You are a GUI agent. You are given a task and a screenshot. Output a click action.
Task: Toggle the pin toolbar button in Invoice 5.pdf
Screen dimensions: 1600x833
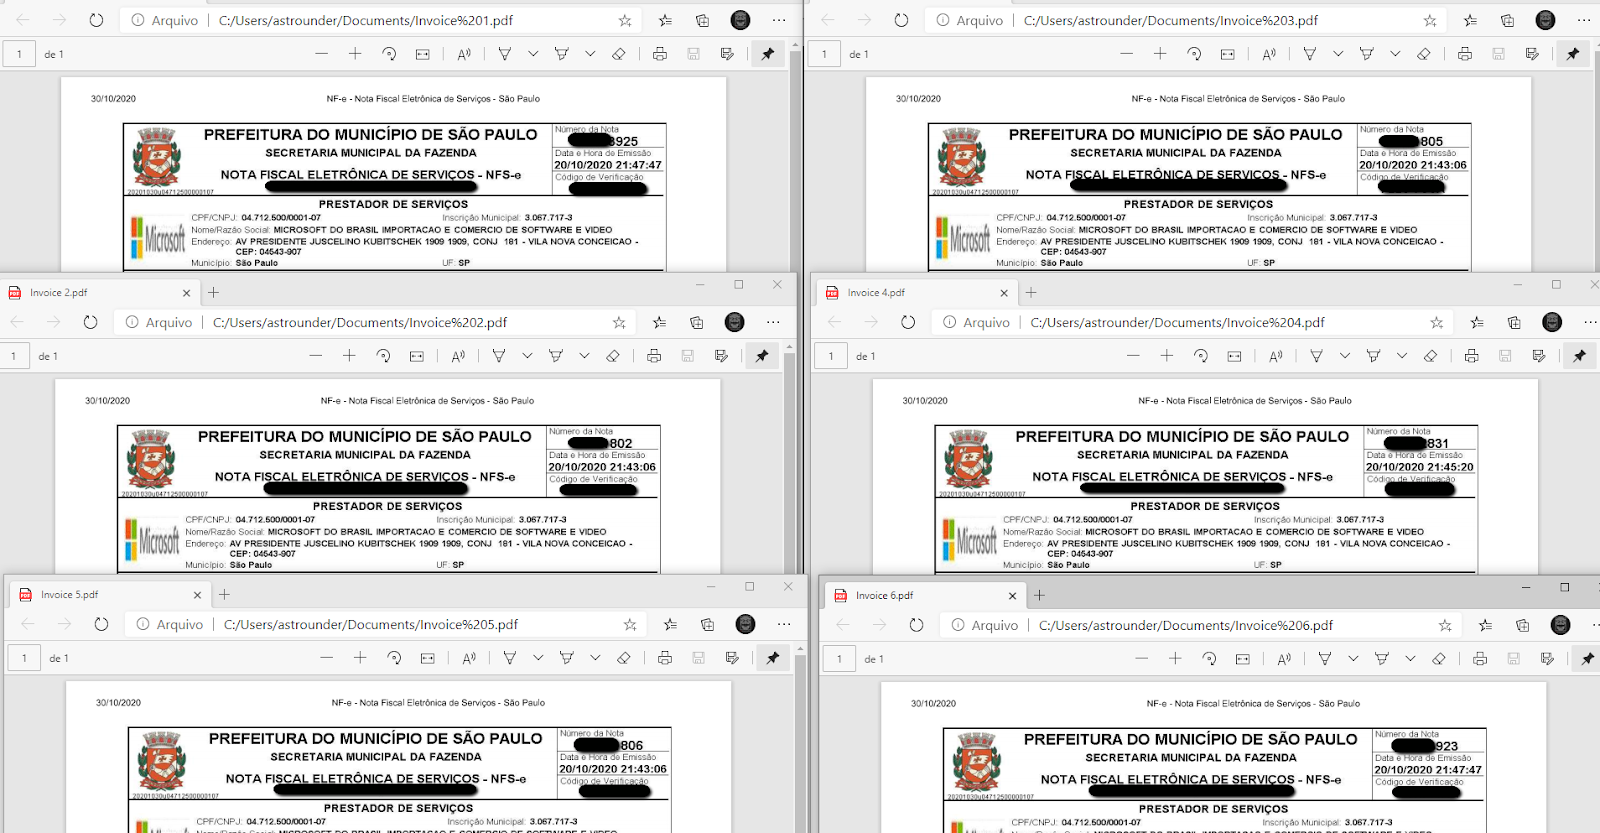click(x=773, y=658)
